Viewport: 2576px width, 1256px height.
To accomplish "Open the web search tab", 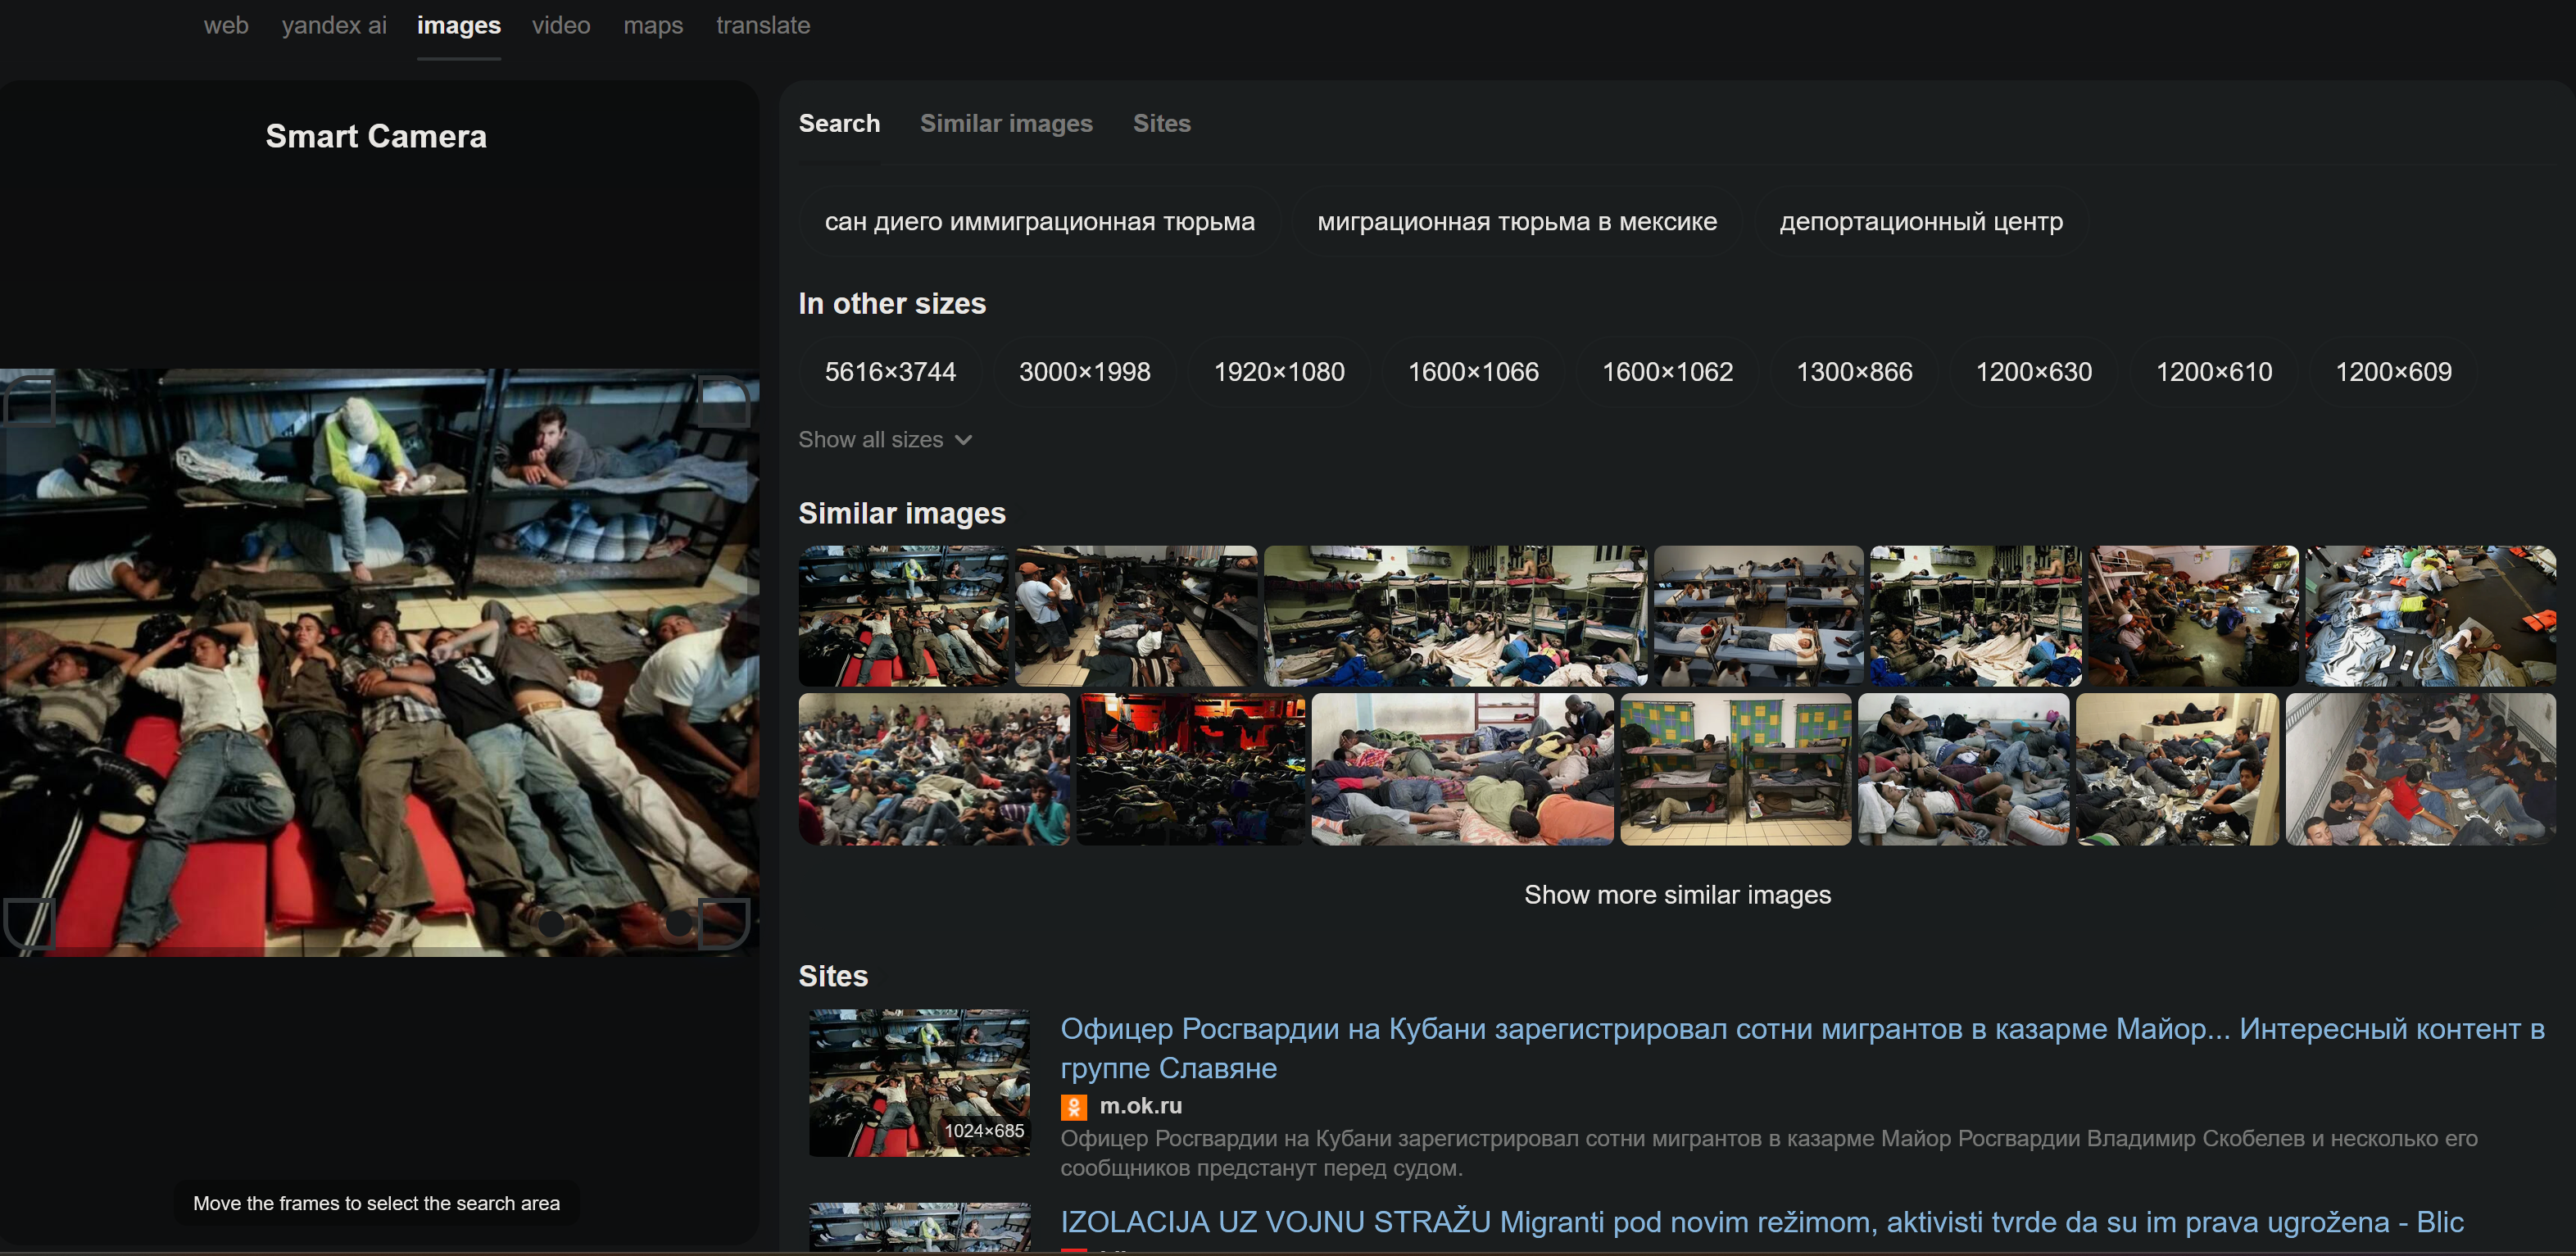I will coord(226,25).
